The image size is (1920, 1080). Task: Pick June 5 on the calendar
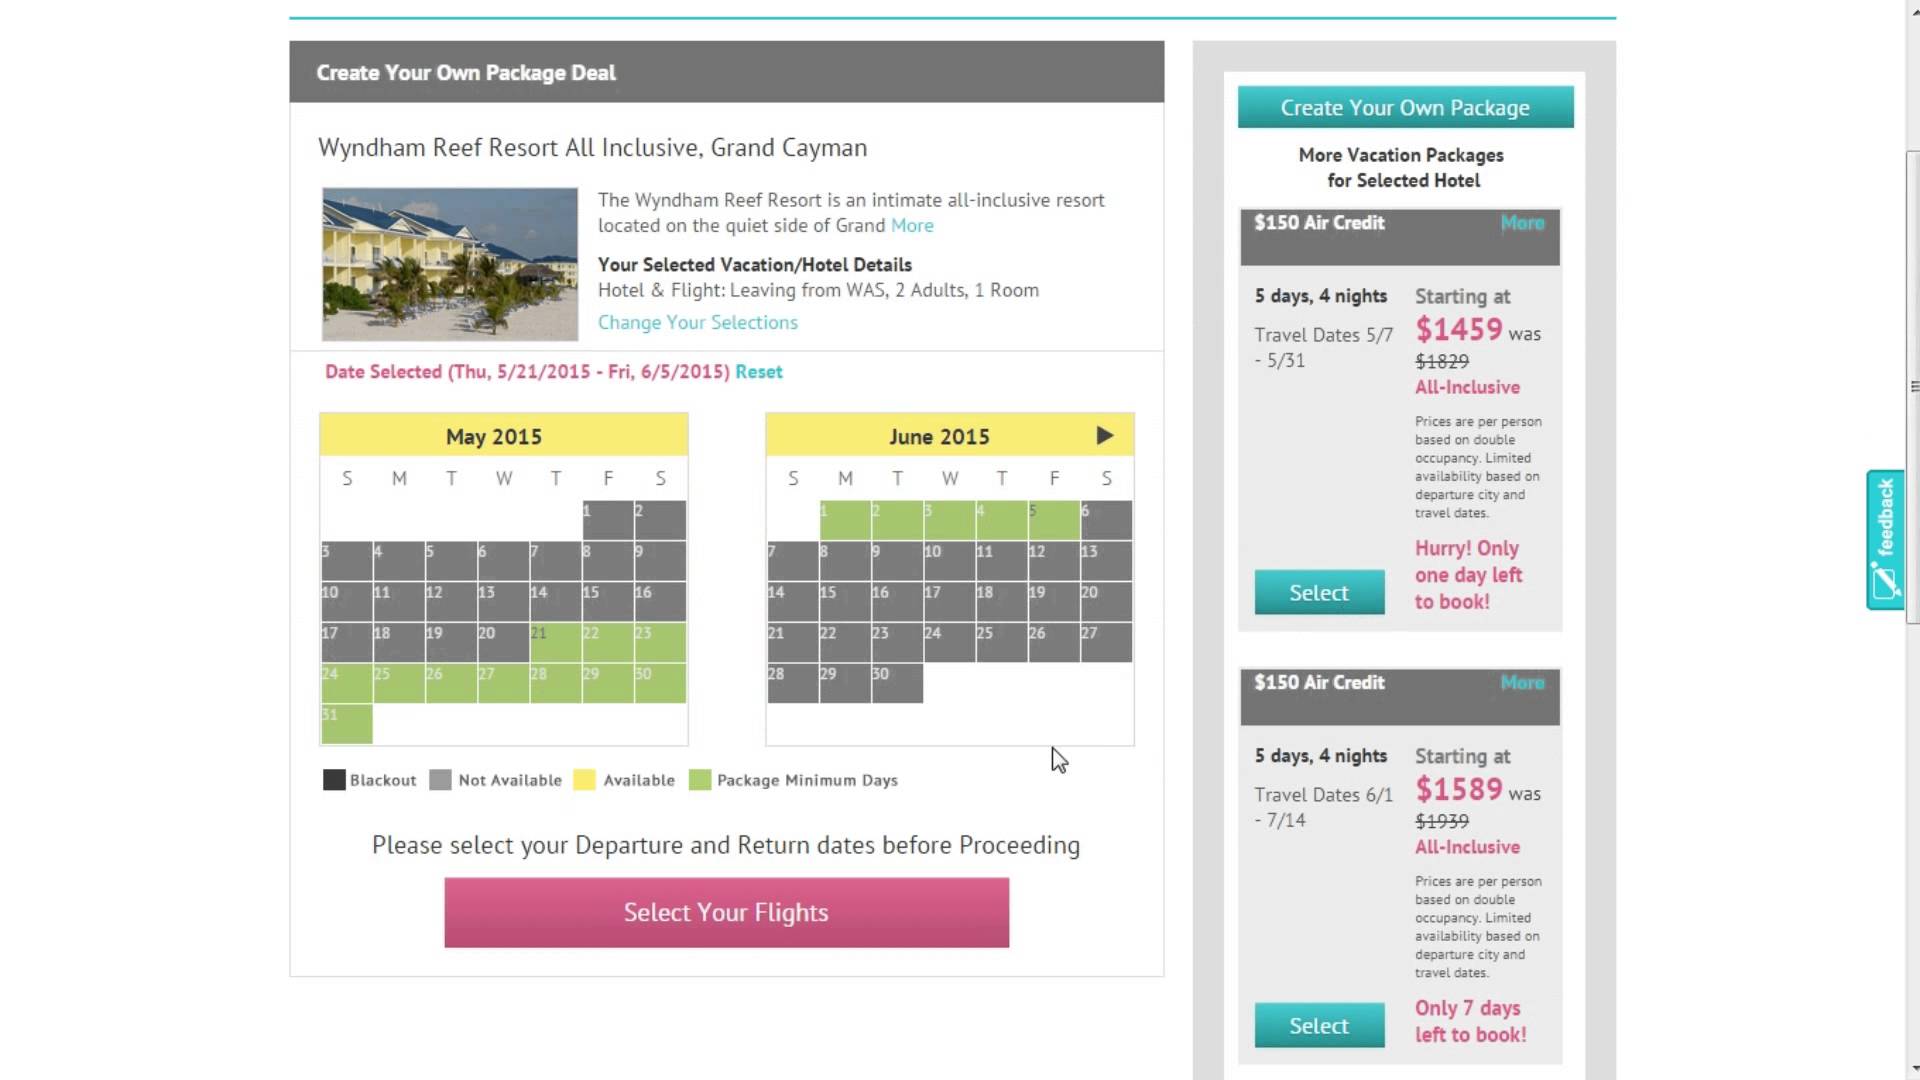pos(1053,520)
